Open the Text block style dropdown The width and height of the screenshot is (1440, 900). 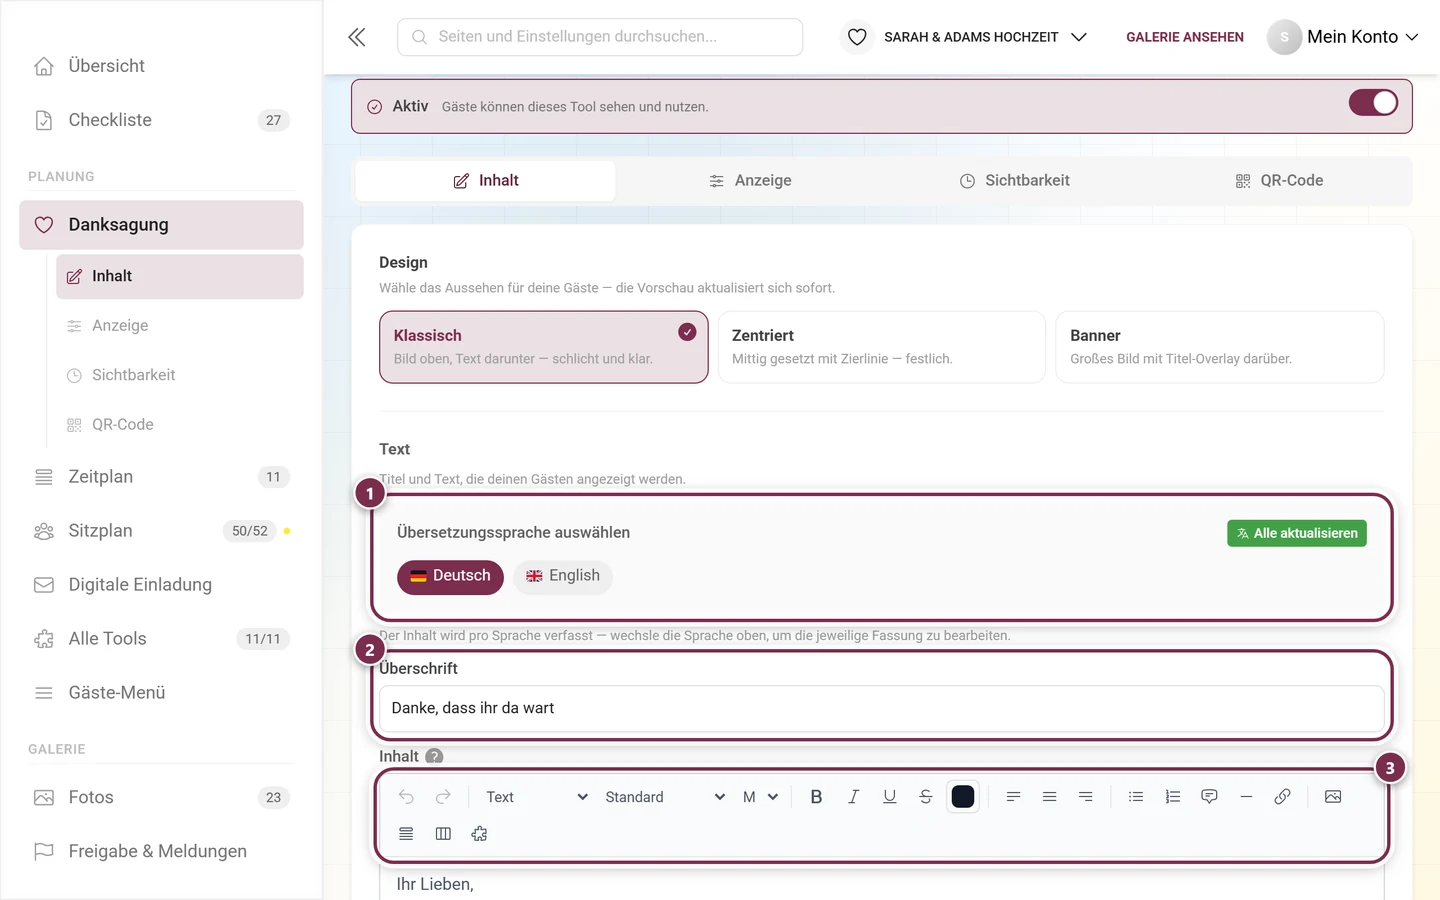536,797
